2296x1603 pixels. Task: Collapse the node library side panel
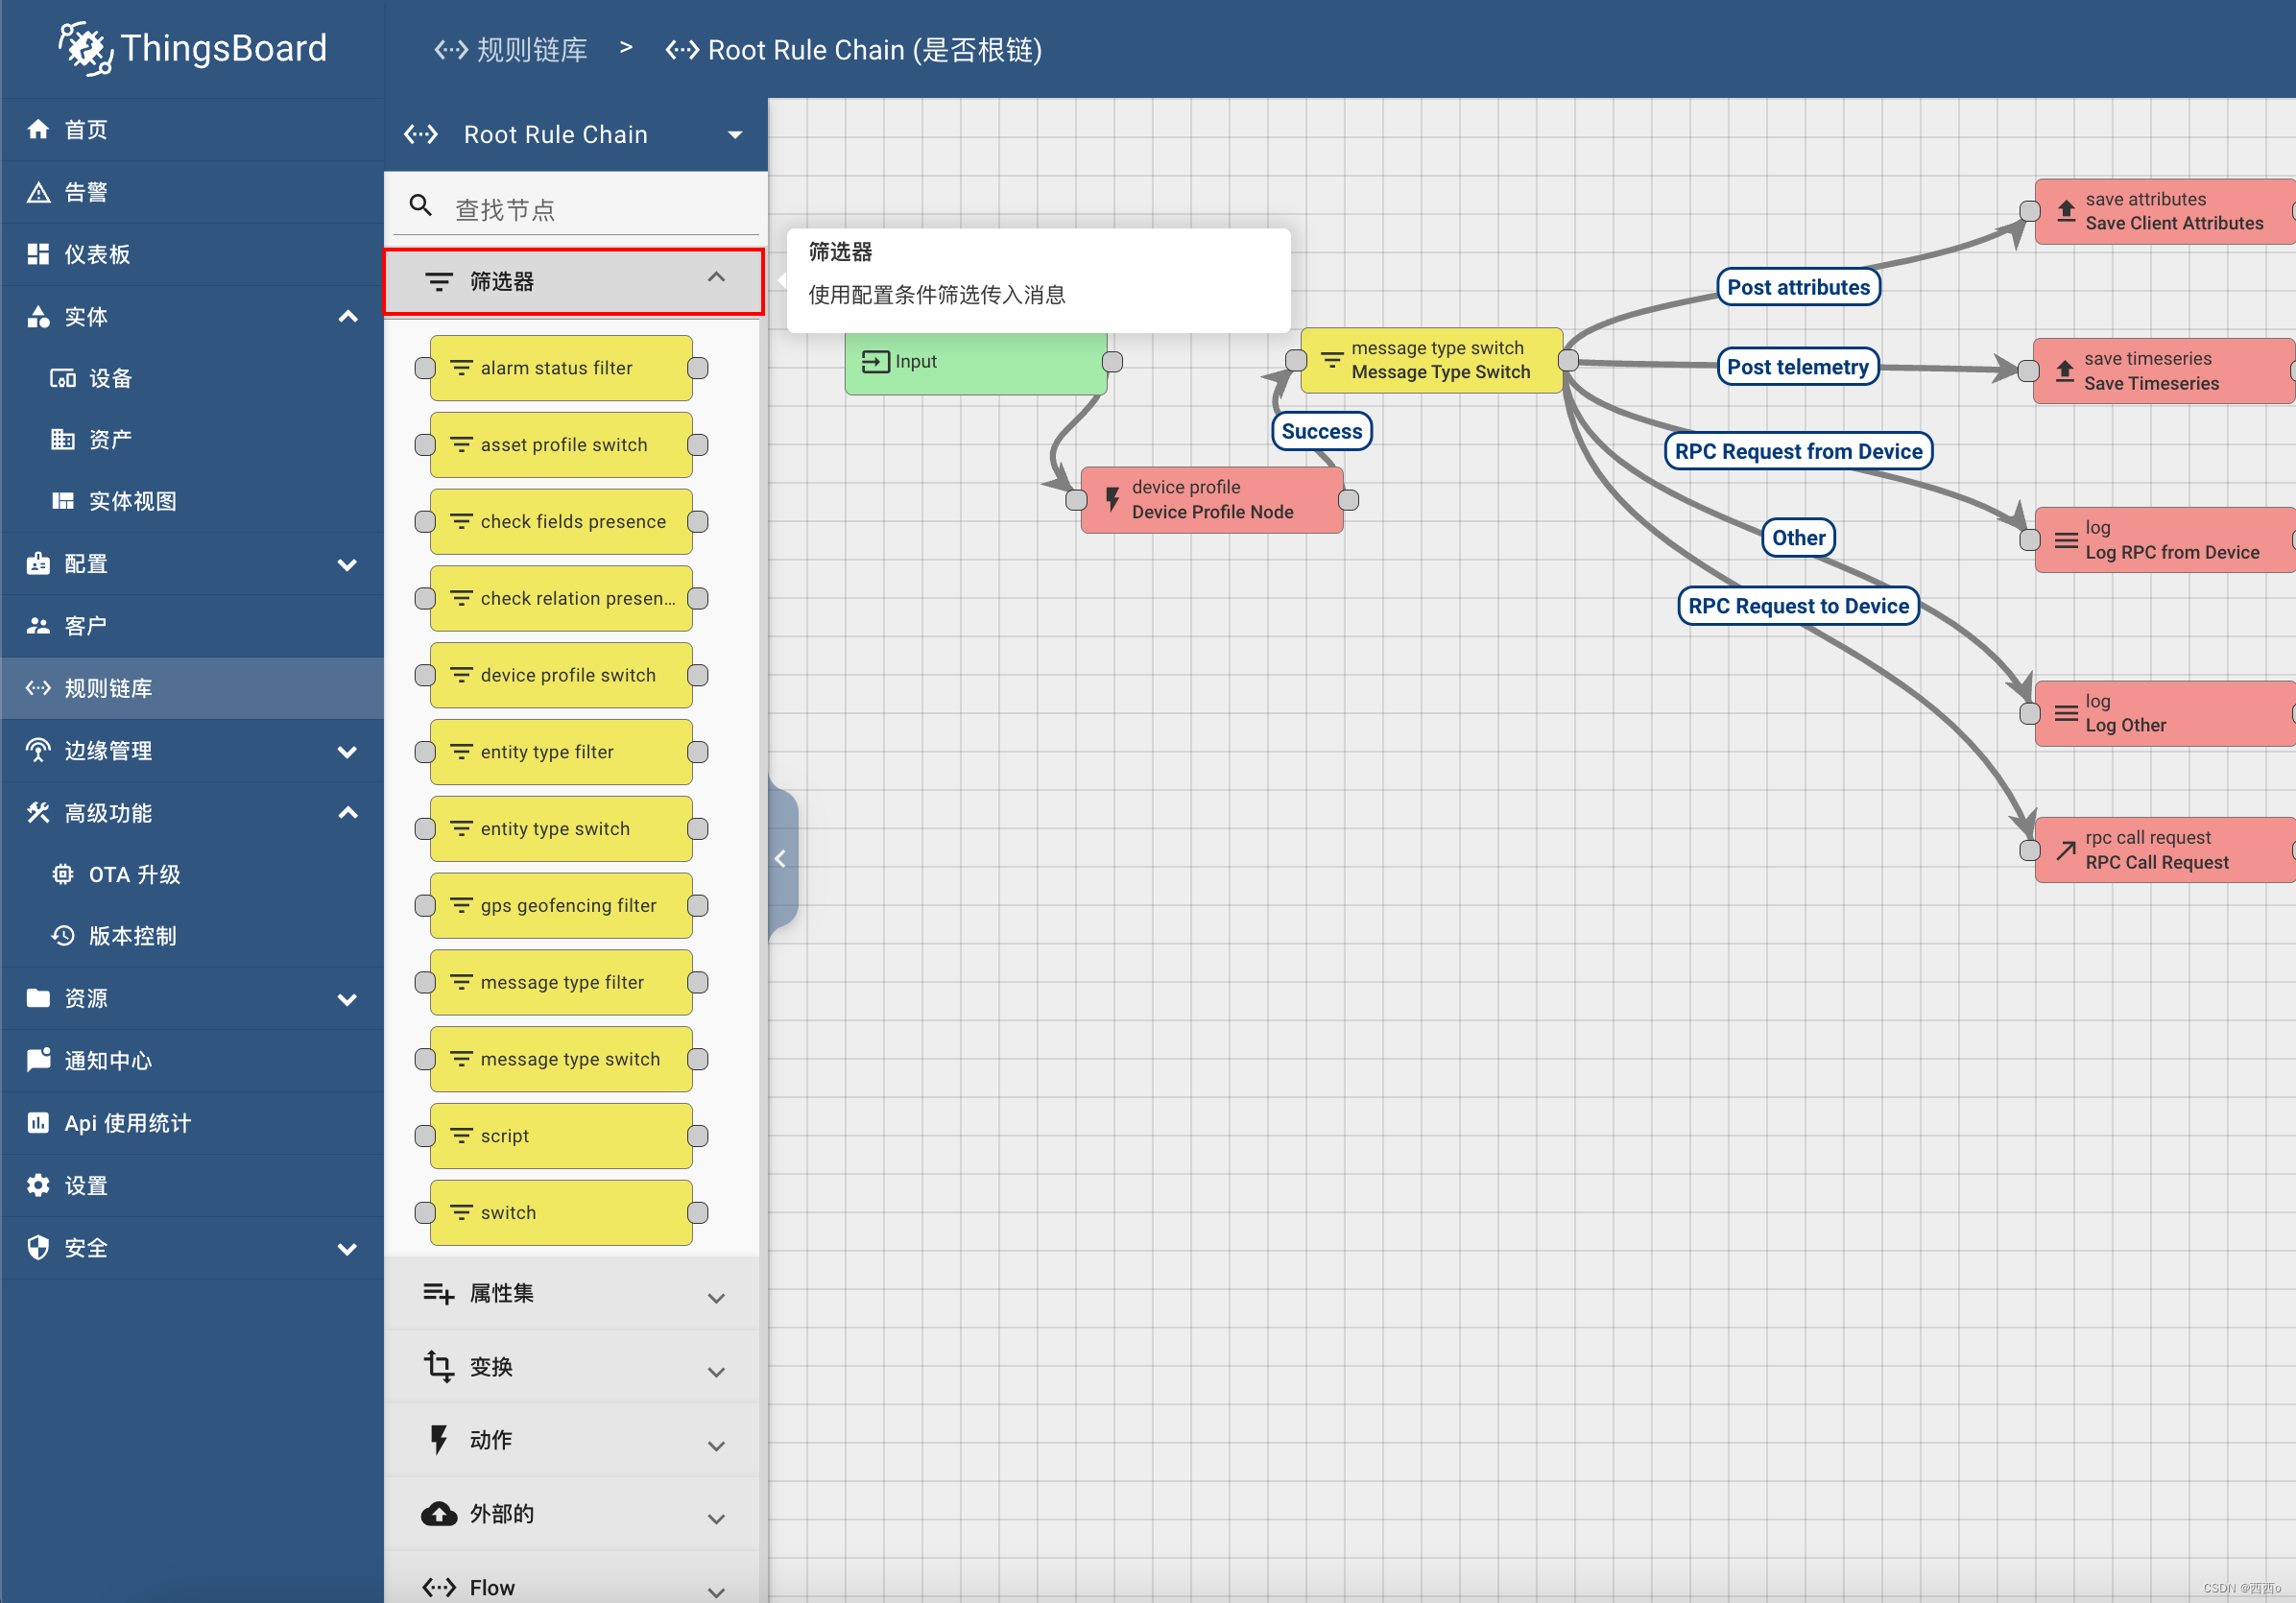tap(781, 858)
